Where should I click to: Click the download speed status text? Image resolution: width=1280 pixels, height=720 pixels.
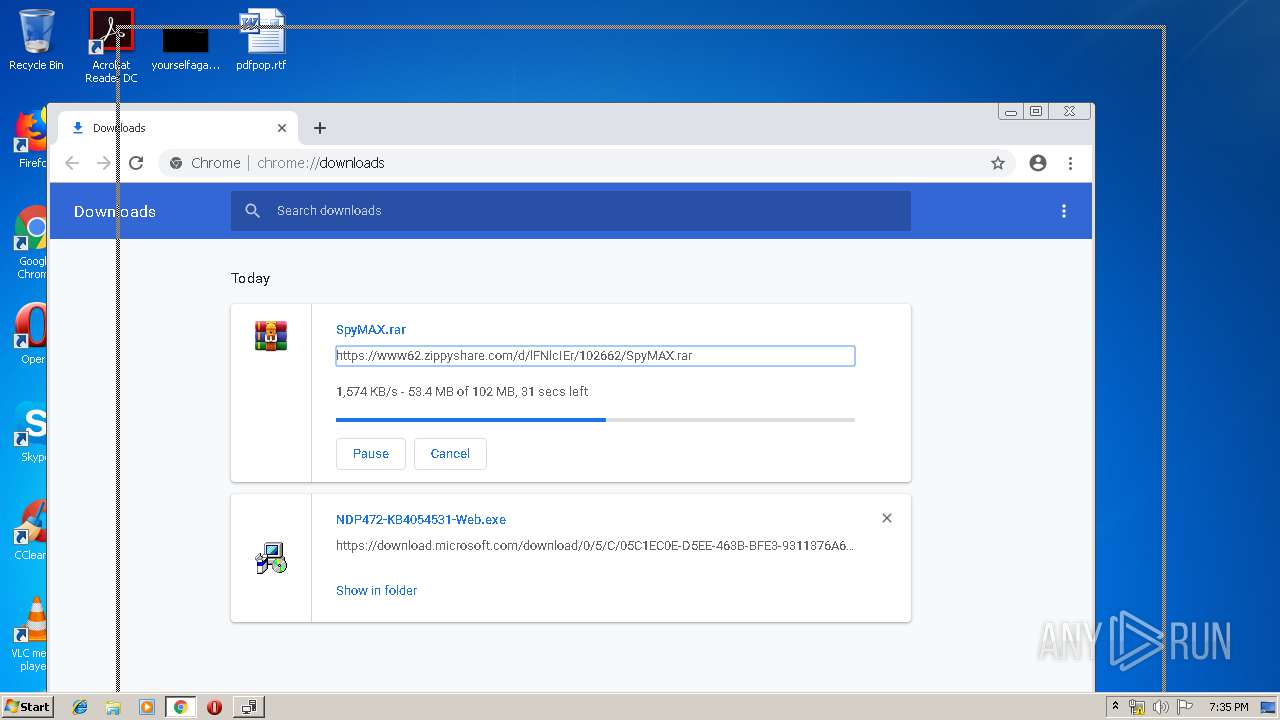coord(462,392)
